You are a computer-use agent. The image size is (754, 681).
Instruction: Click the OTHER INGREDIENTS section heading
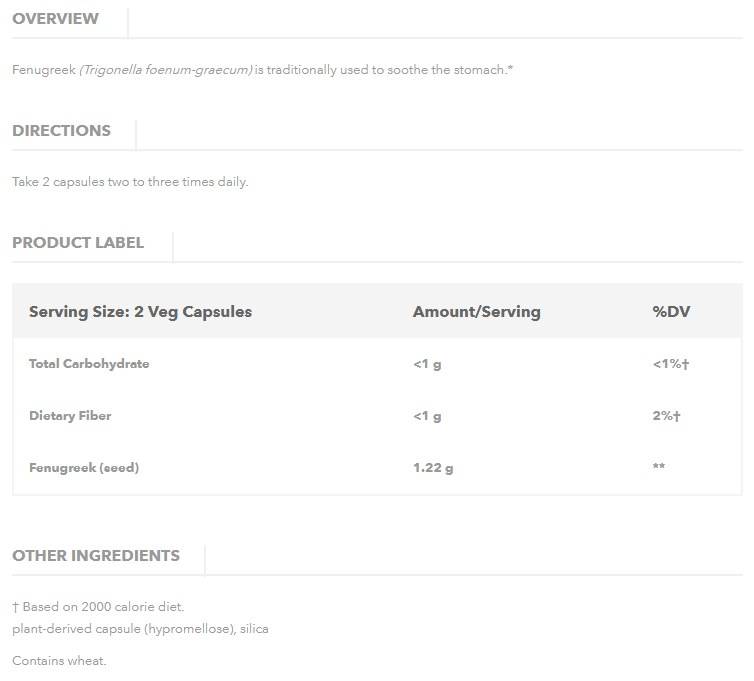(96, 555)
